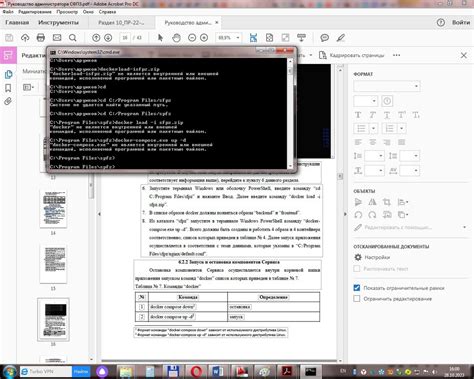Open the attachments paperclip panel icon
Image resolution: width=474 pixels, height=379 pixels.
click(8, 101)
